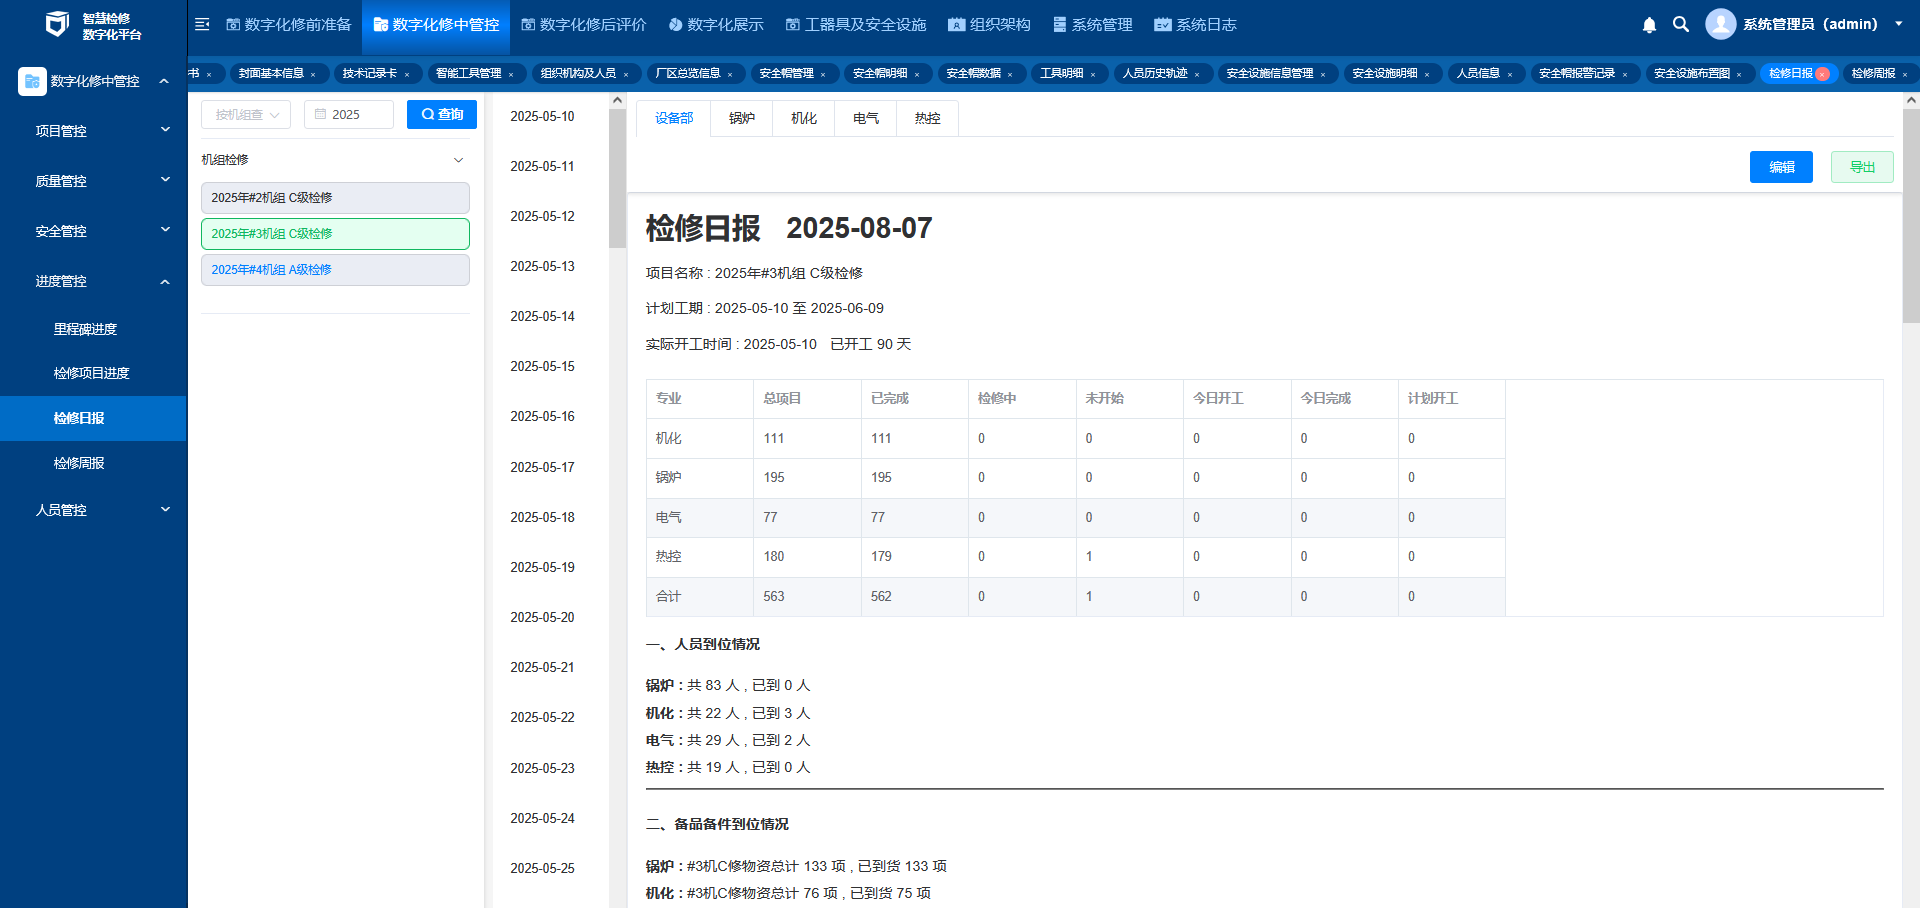Switch to the 锅炉 tab
The image size is (1920, 908).
pyautogui.click(x=741, y=118)
